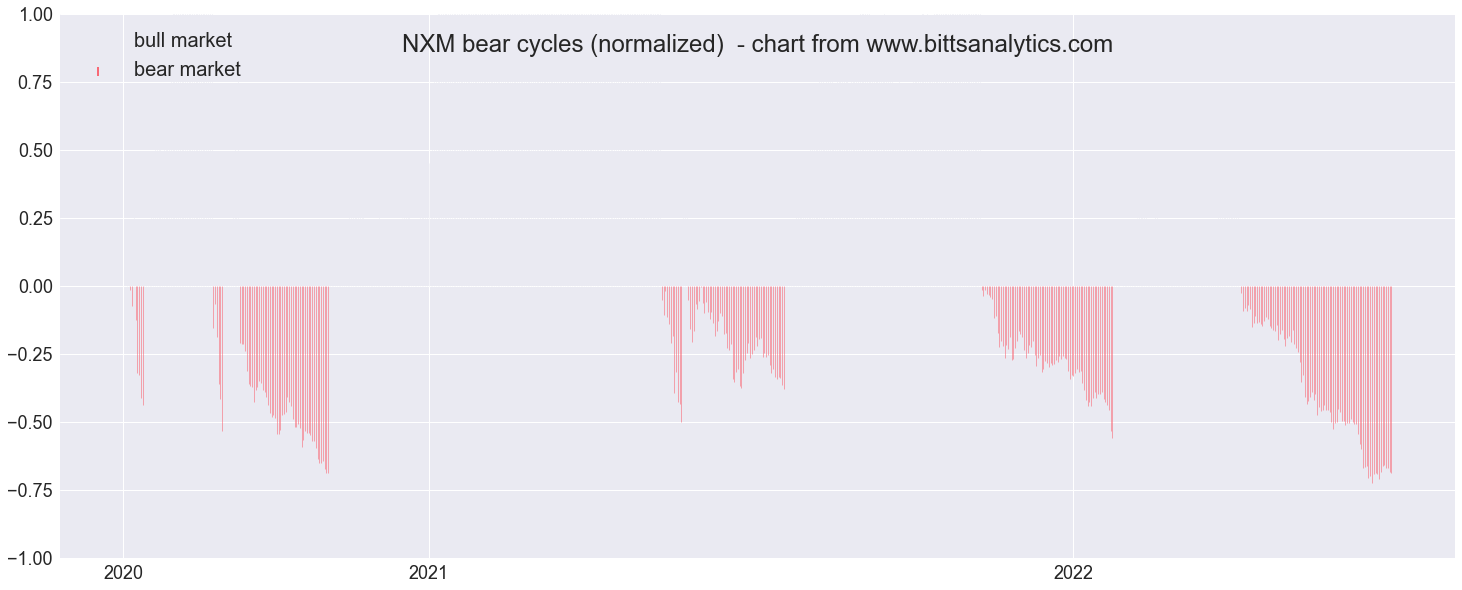This screenshot has width=1462, height=590.
Task: Click the 2022 x-axis label
Action: [x=1073, y=574]
